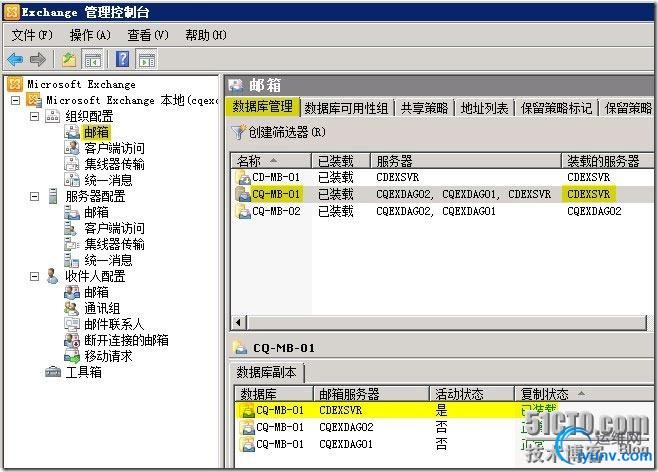
Task: Sort by the 装载的服务器 column header
Action: click(x=608, y=161)
